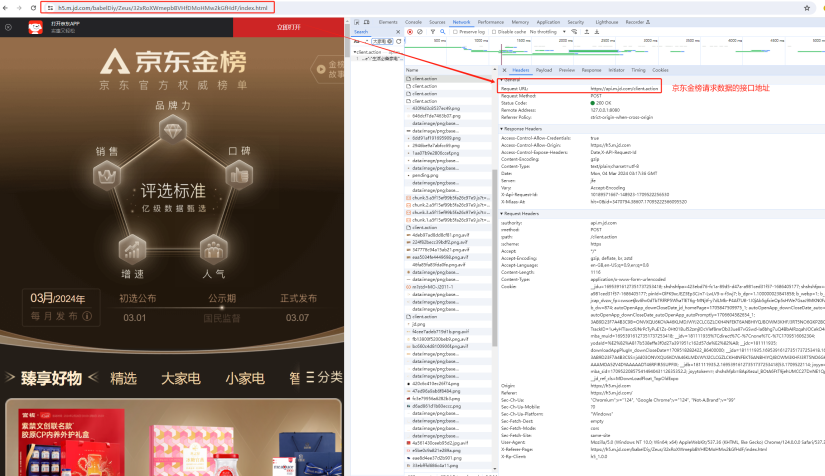Switch to the Console tab
The width and height of the screenshot is (825, 476).
(x=413, y=22)
